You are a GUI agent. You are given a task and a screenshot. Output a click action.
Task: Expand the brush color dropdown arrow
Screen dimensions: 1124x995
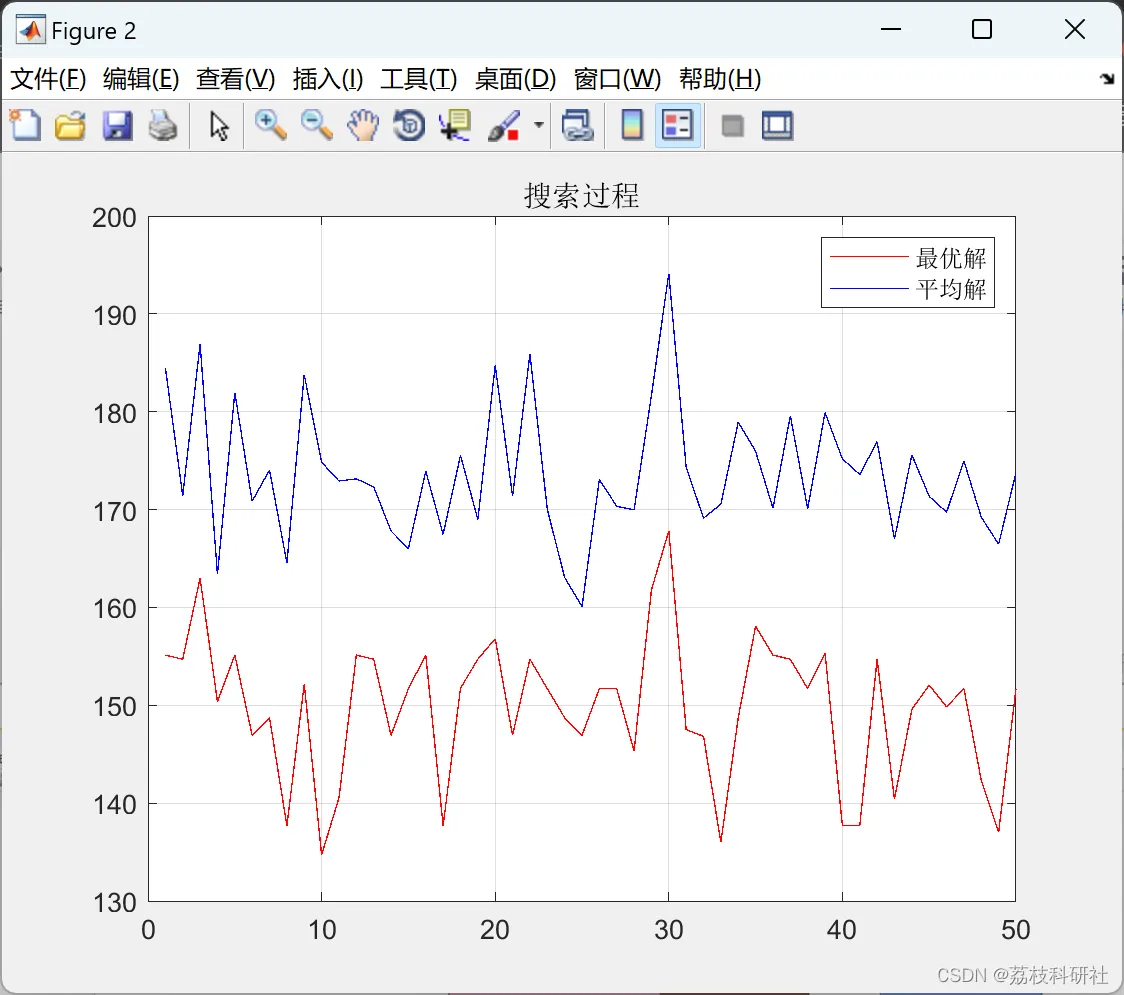point(539,125)
